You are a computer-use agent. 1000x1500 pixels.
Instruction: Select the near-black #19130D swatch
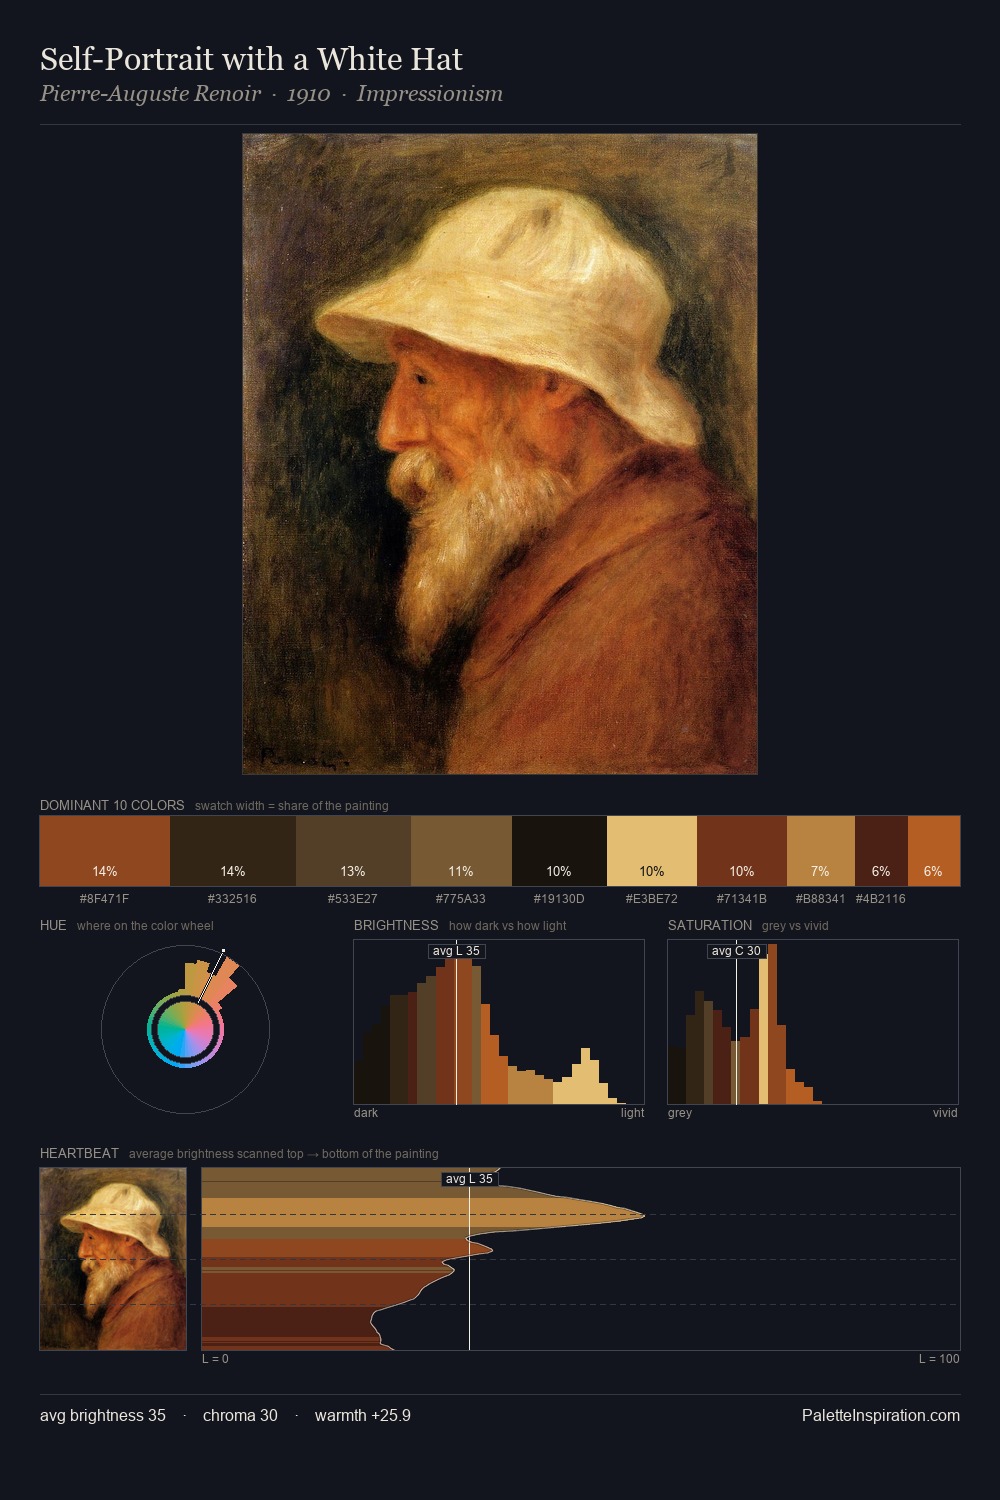point(559,851)
